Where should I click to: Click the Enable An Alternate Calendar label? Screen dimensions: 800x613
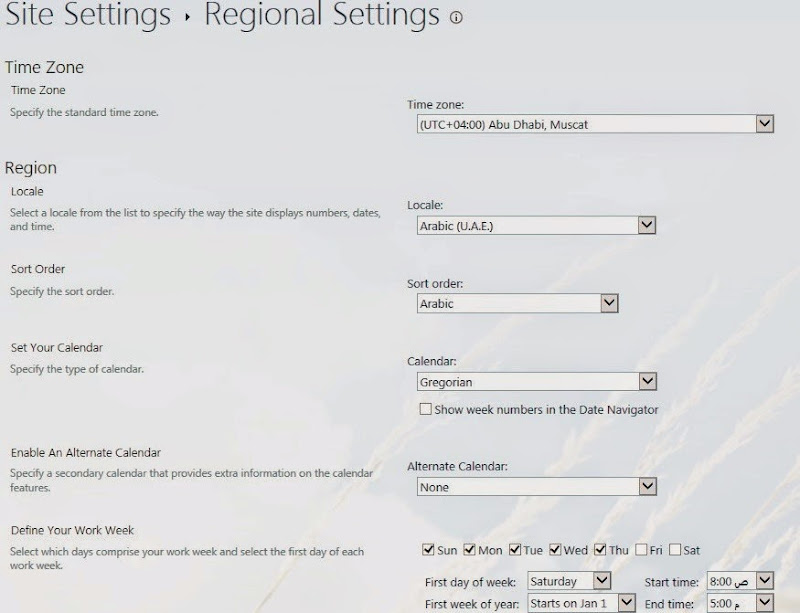coord(86,453)
